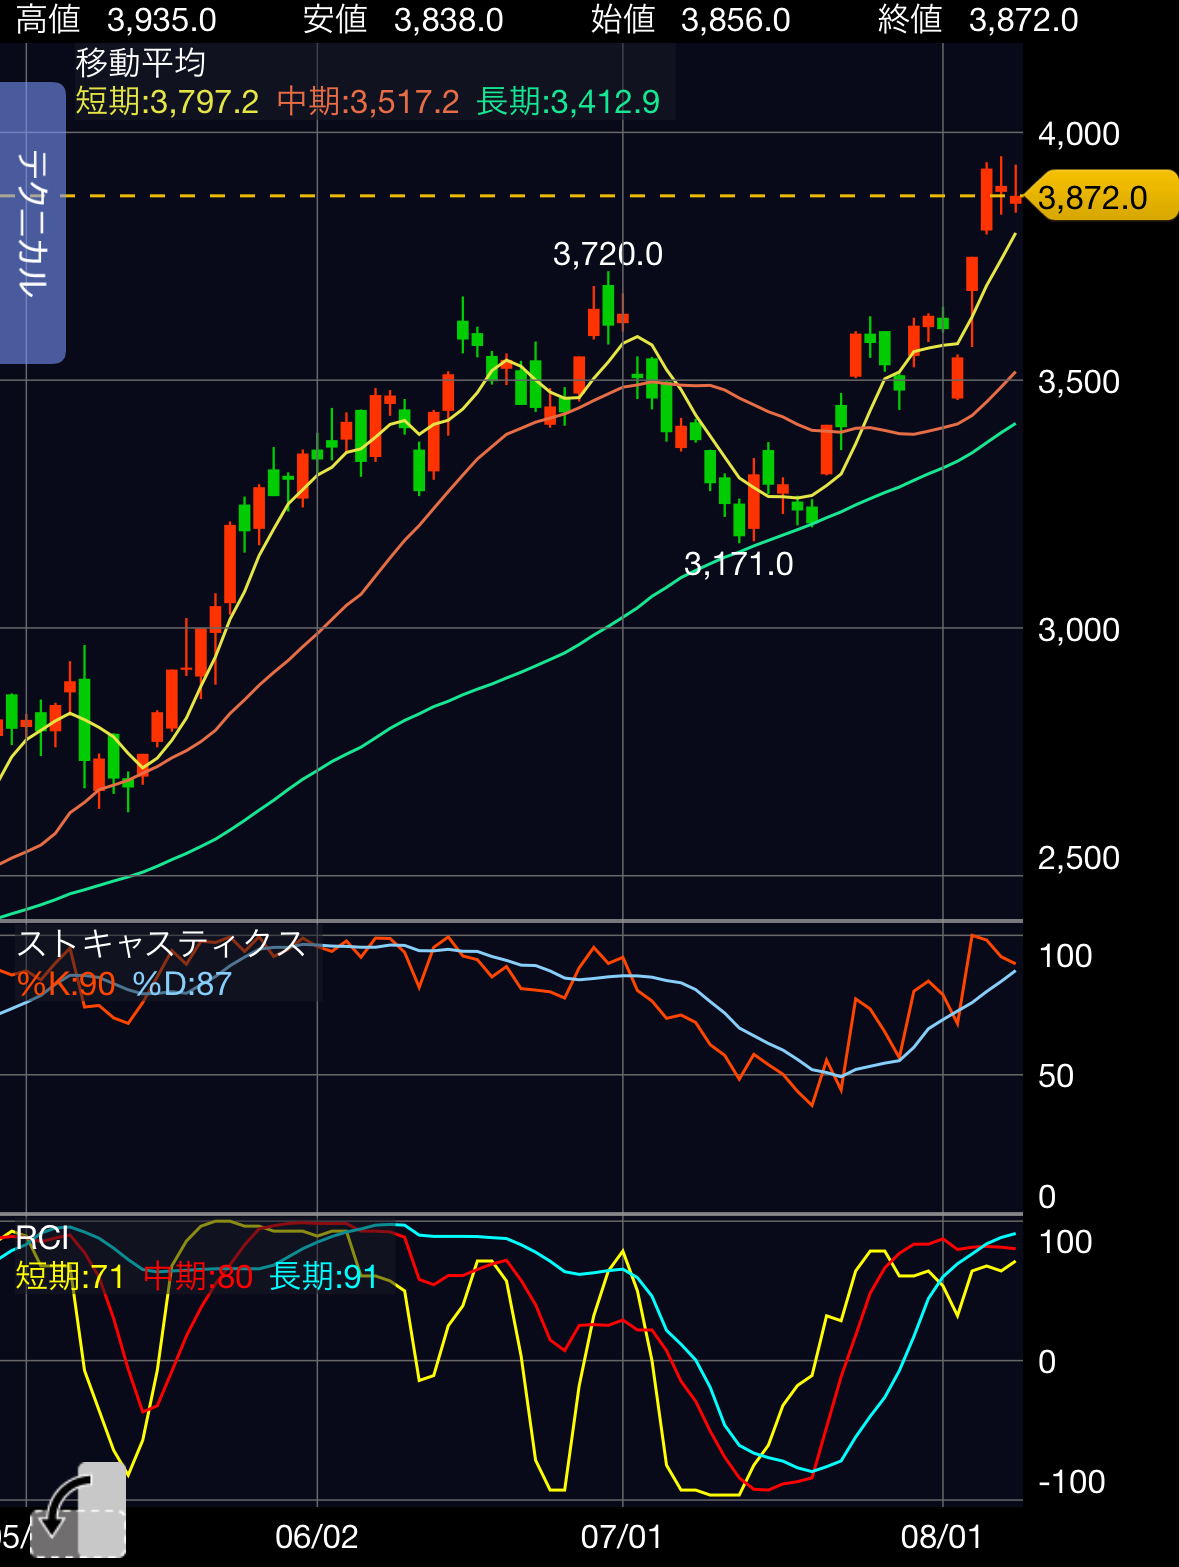This screenshot has width=1179, height=1567.
Task: Tap the stochastics %K:90 reading
Action: point(66,984)
